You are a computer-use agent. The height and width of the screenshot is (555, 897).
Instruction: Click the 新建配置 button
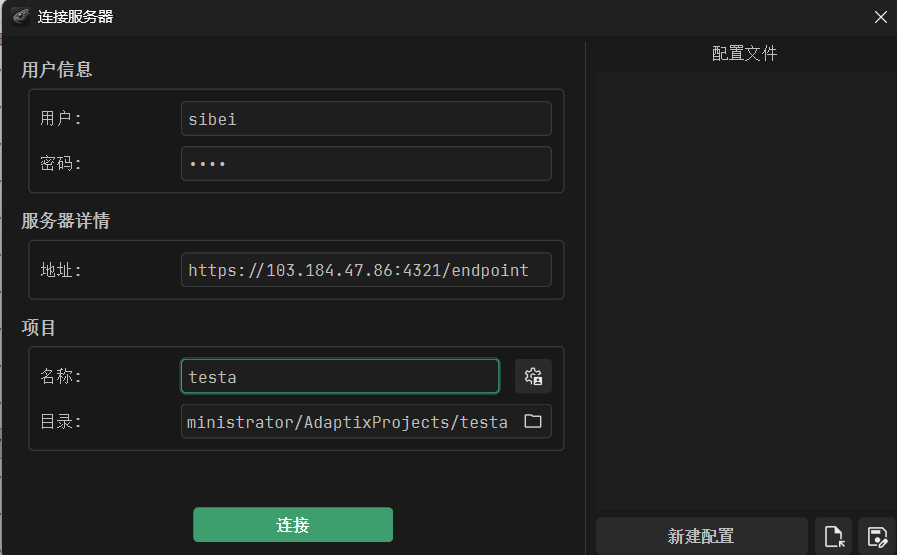click(701, 536)
